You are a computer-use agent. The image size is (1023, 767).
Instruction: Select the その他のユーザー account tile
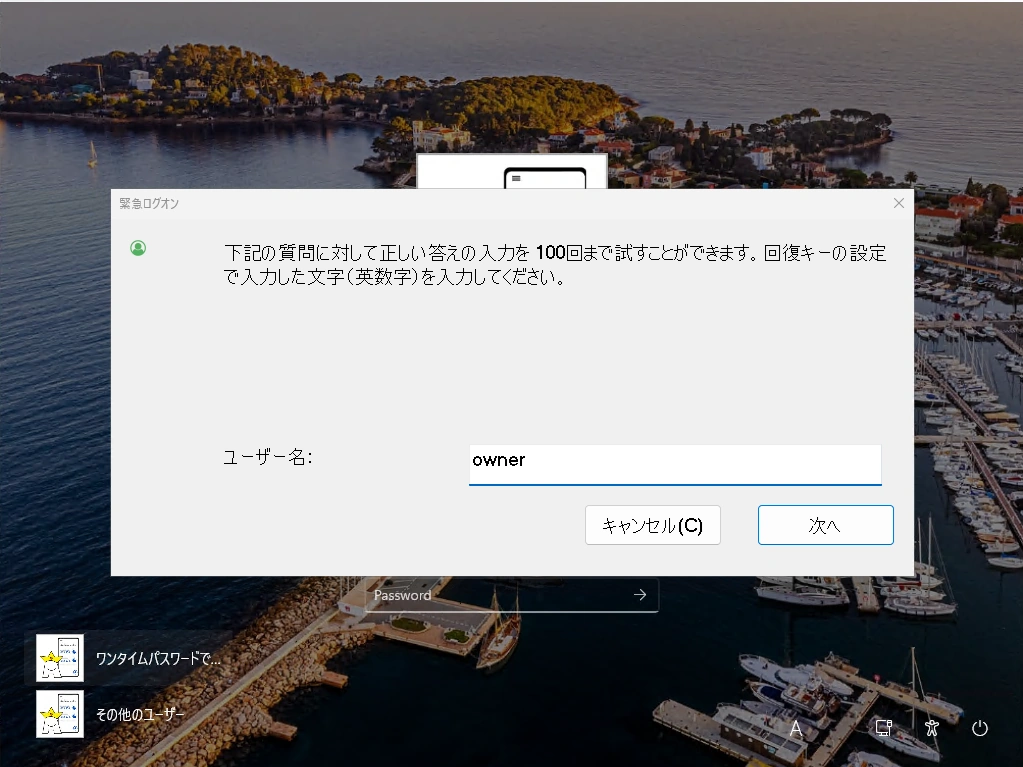pos(127,714)
